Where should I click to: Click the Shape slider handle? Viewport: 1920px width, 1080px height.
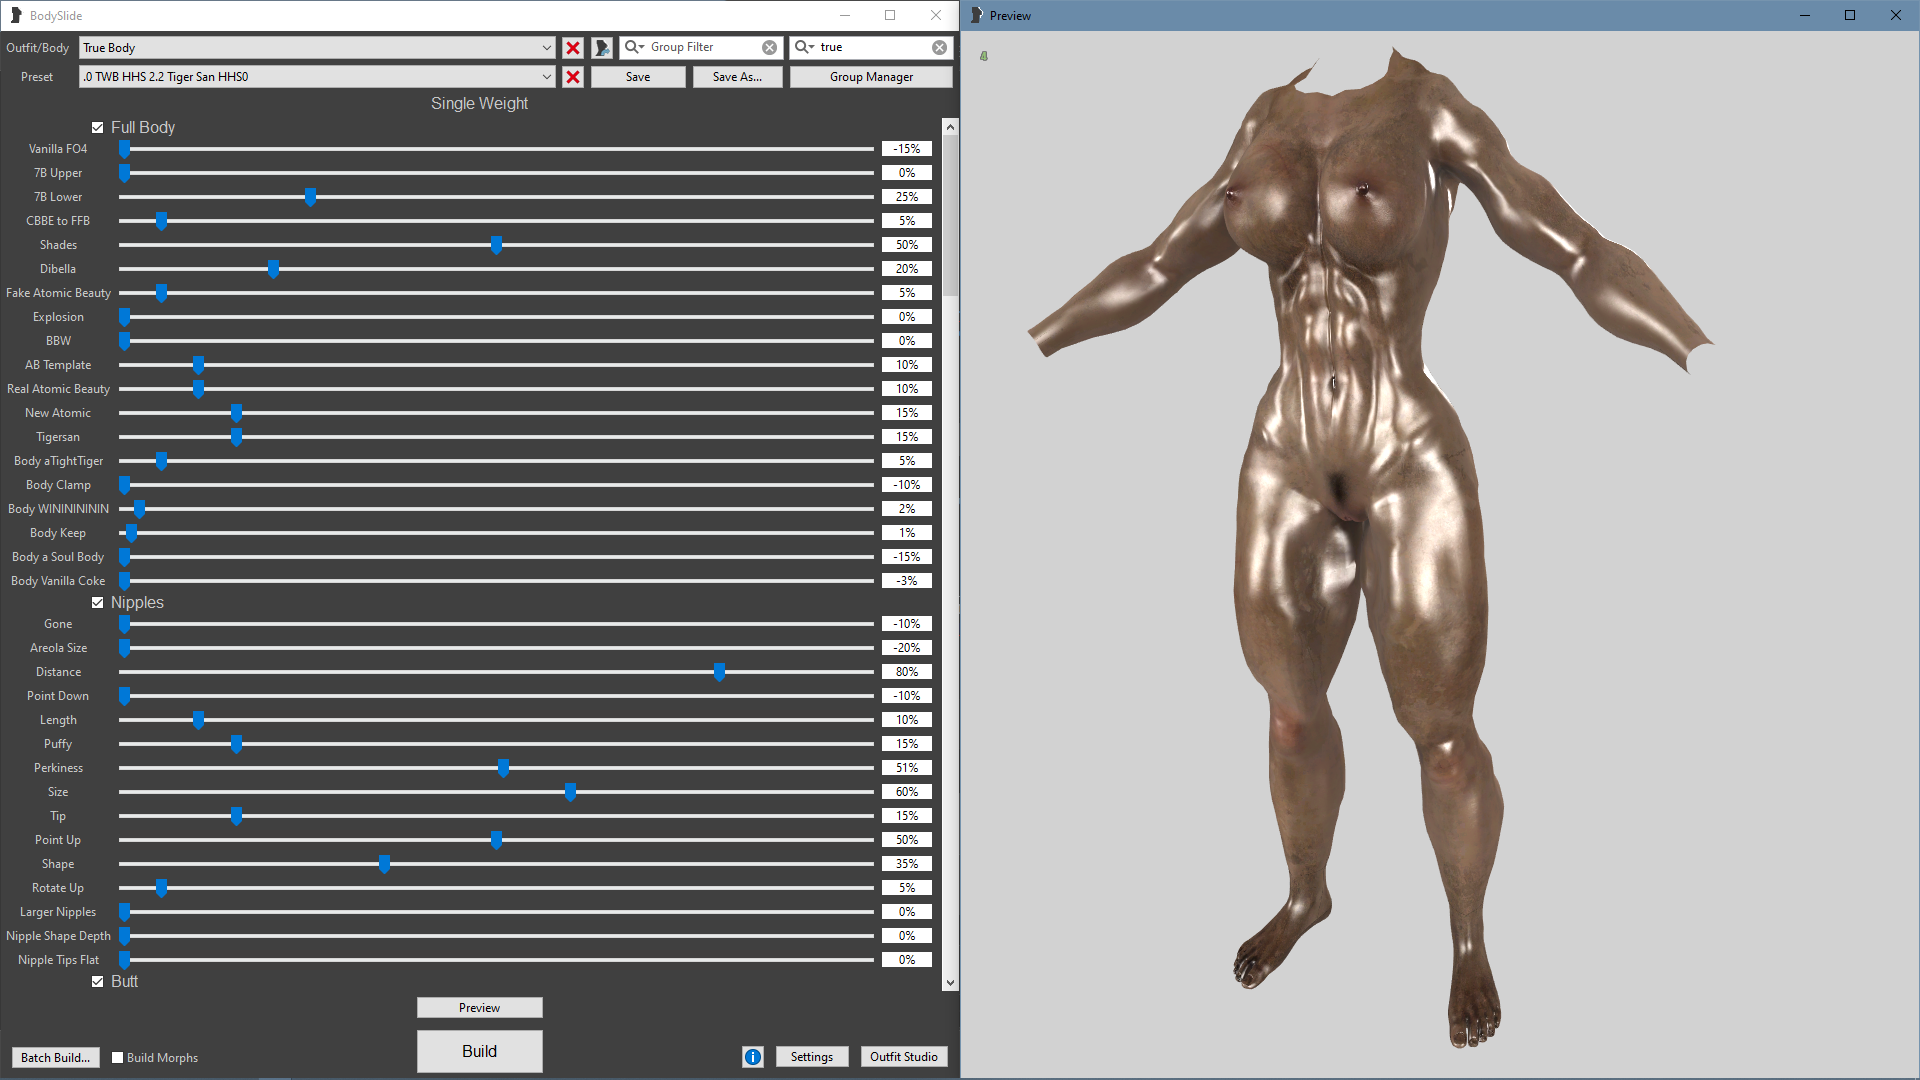[385, 864]
